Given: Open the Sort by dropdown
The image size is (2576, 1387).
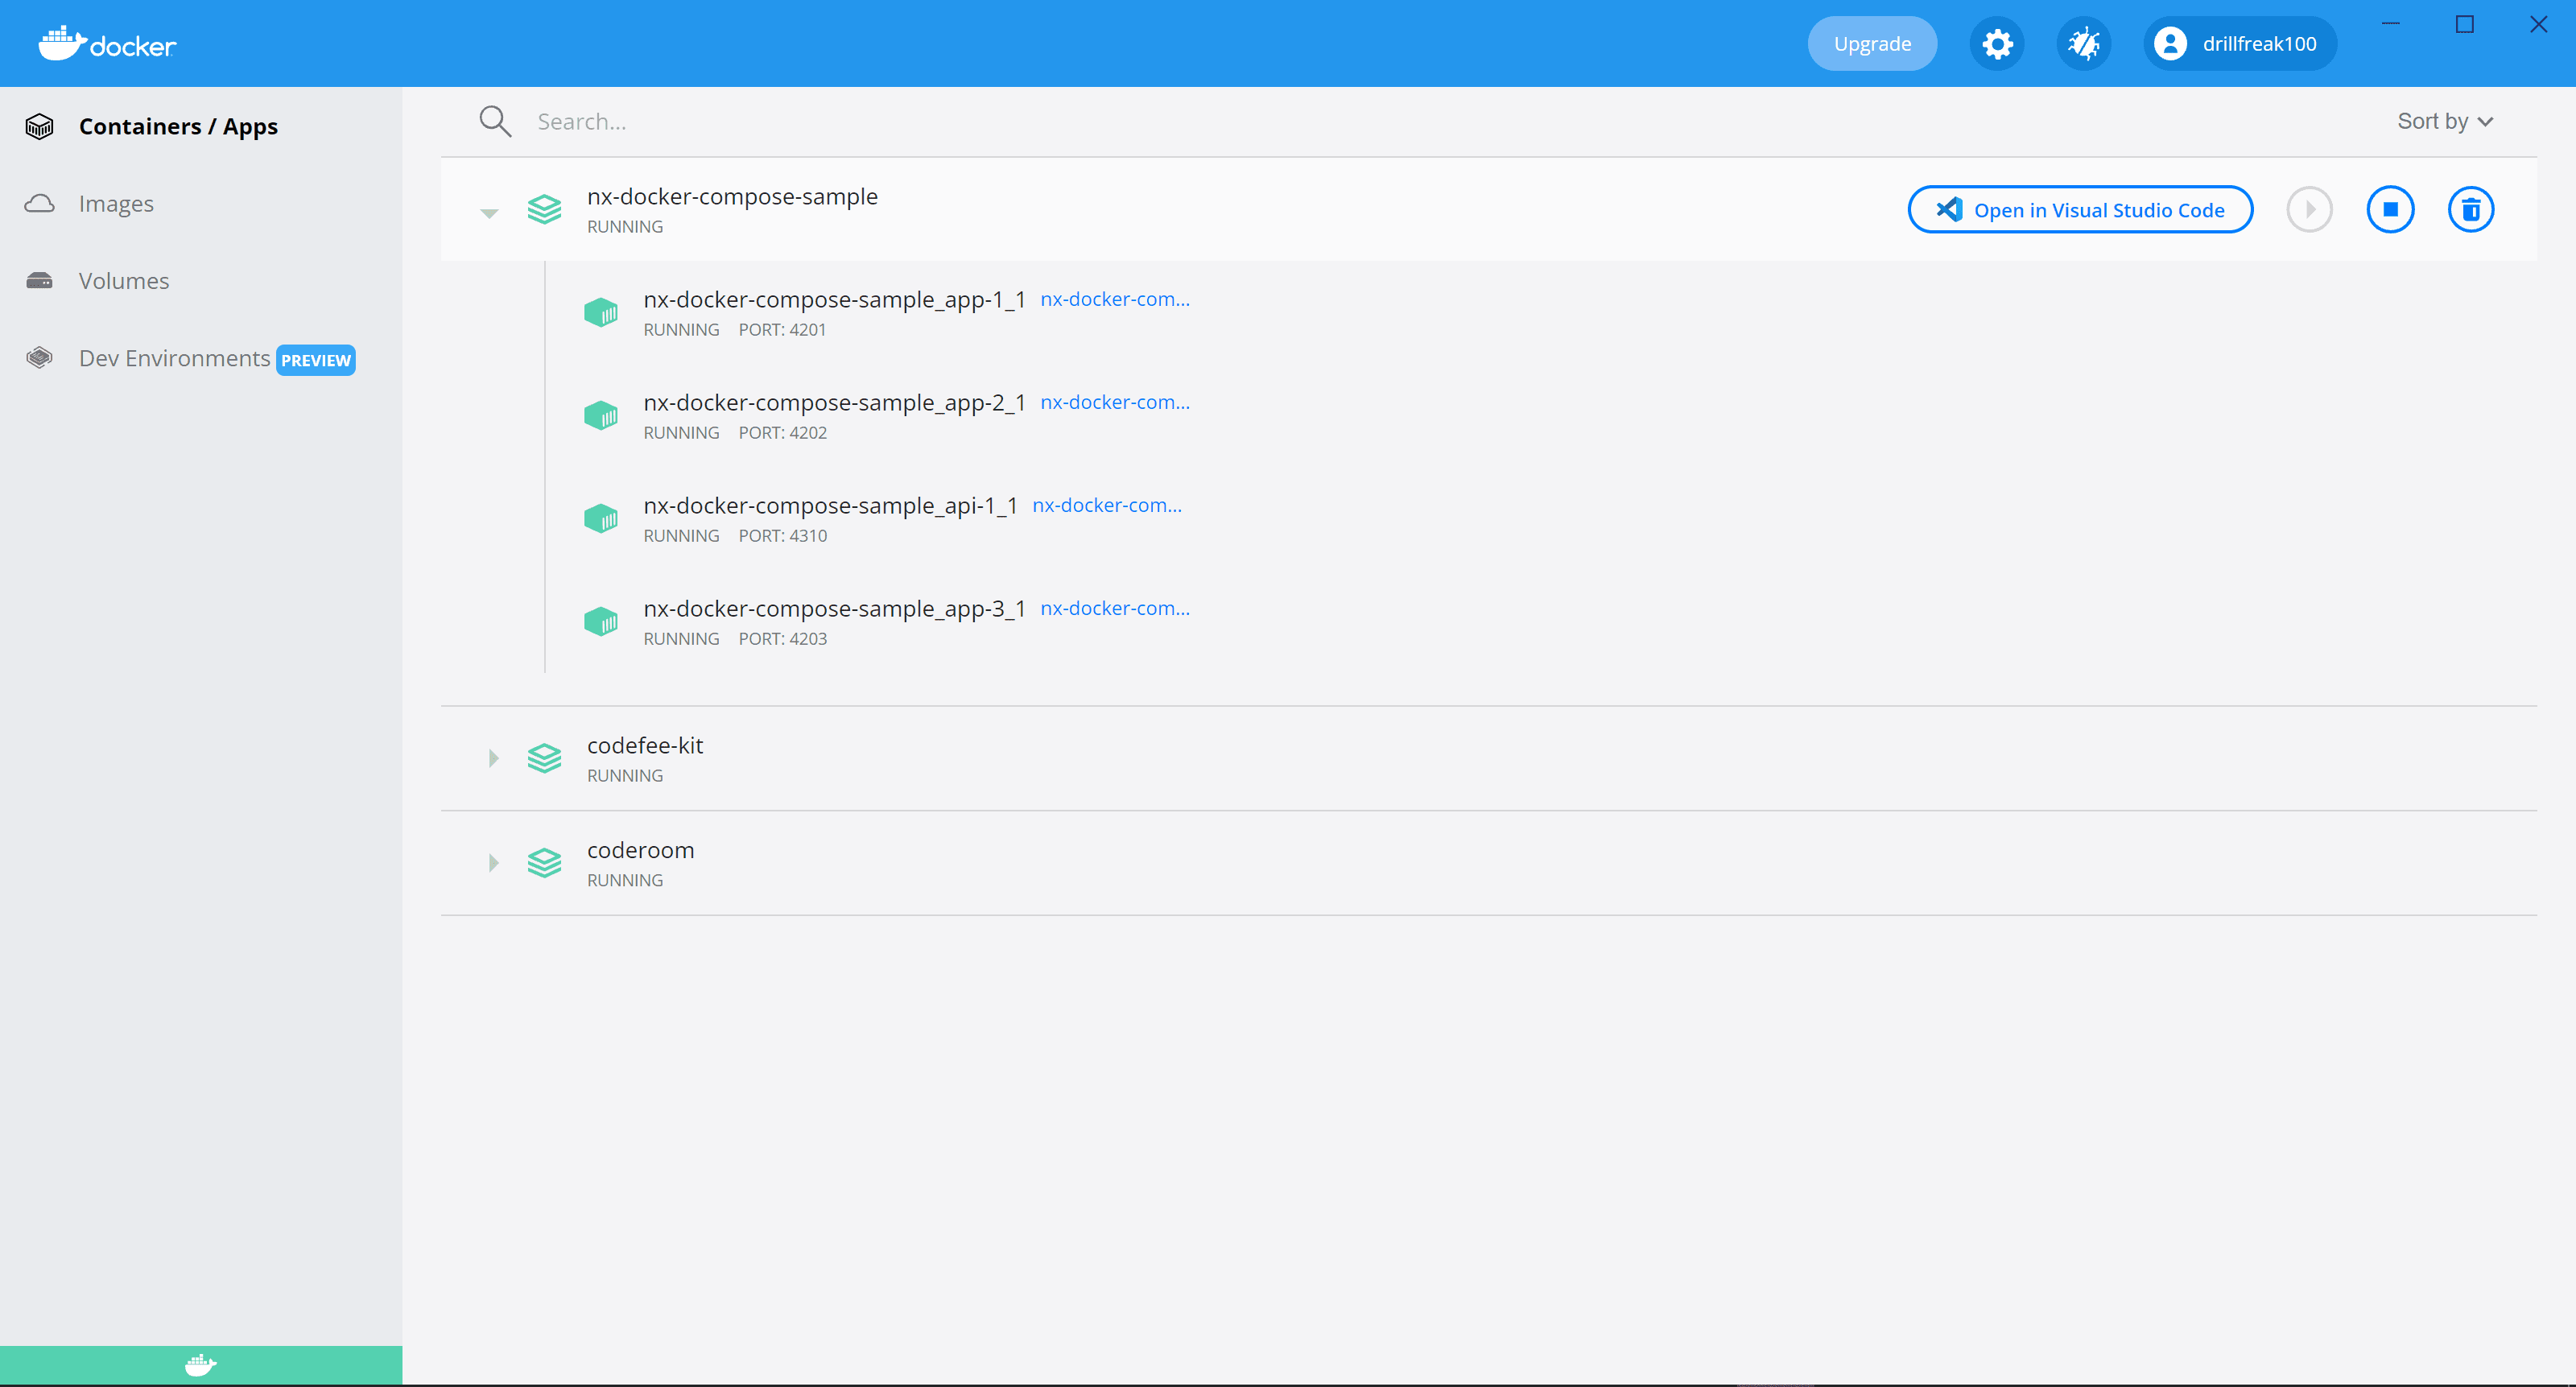Looking at the screenshot, I should coord(2445,121).
